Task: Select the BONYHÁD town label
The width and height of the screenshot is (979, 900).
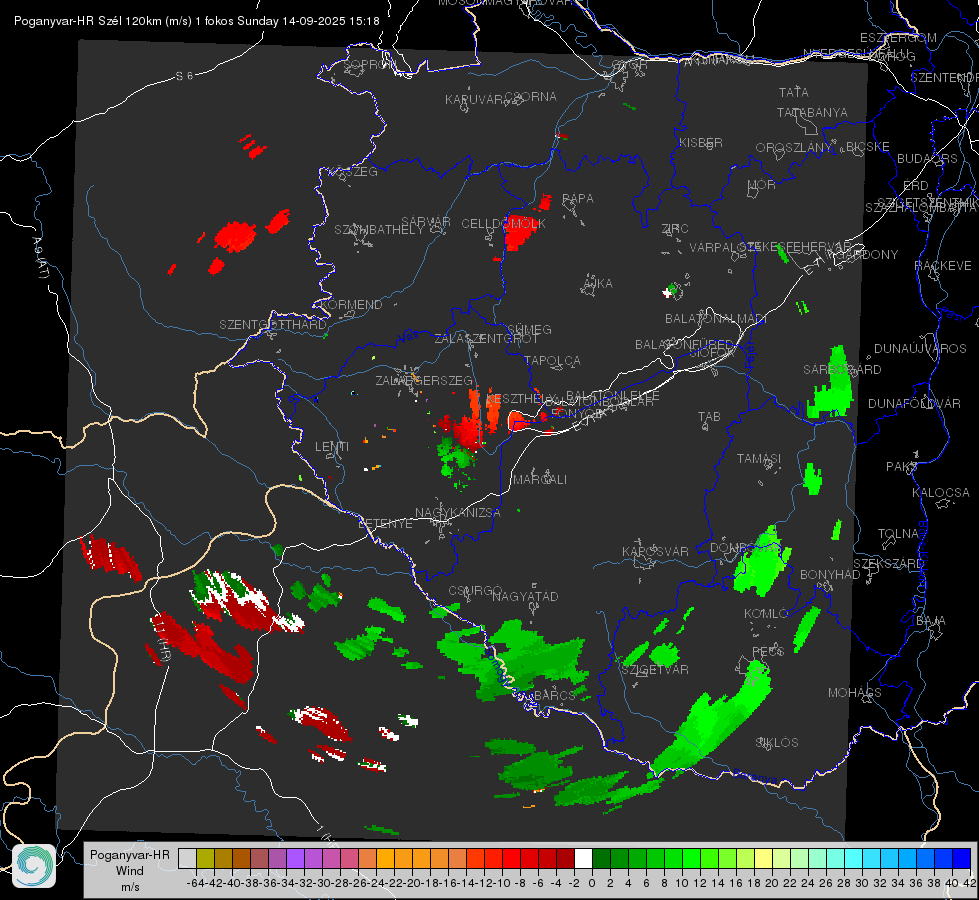Action: [x=830, y=575]
